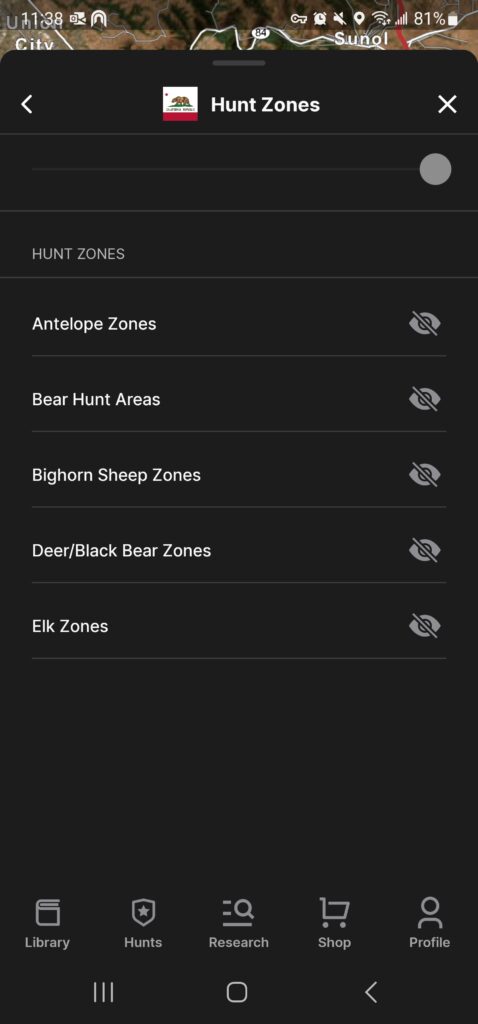Unhide Bighorn Sheep Zones layer

[425, 475]
